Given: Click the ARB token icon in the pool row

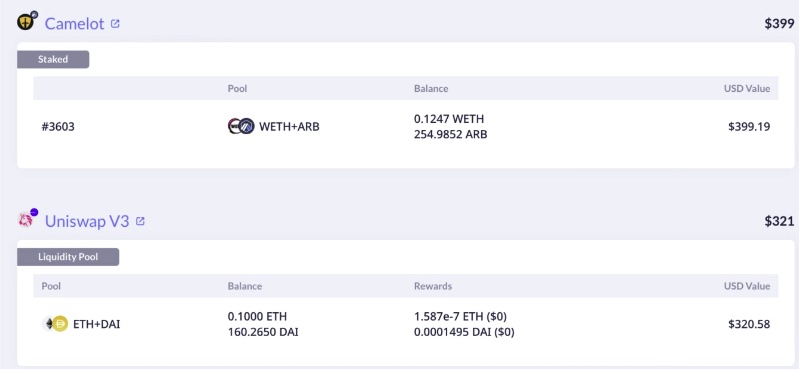Looking at the screenshot, I should coord(247,126).
